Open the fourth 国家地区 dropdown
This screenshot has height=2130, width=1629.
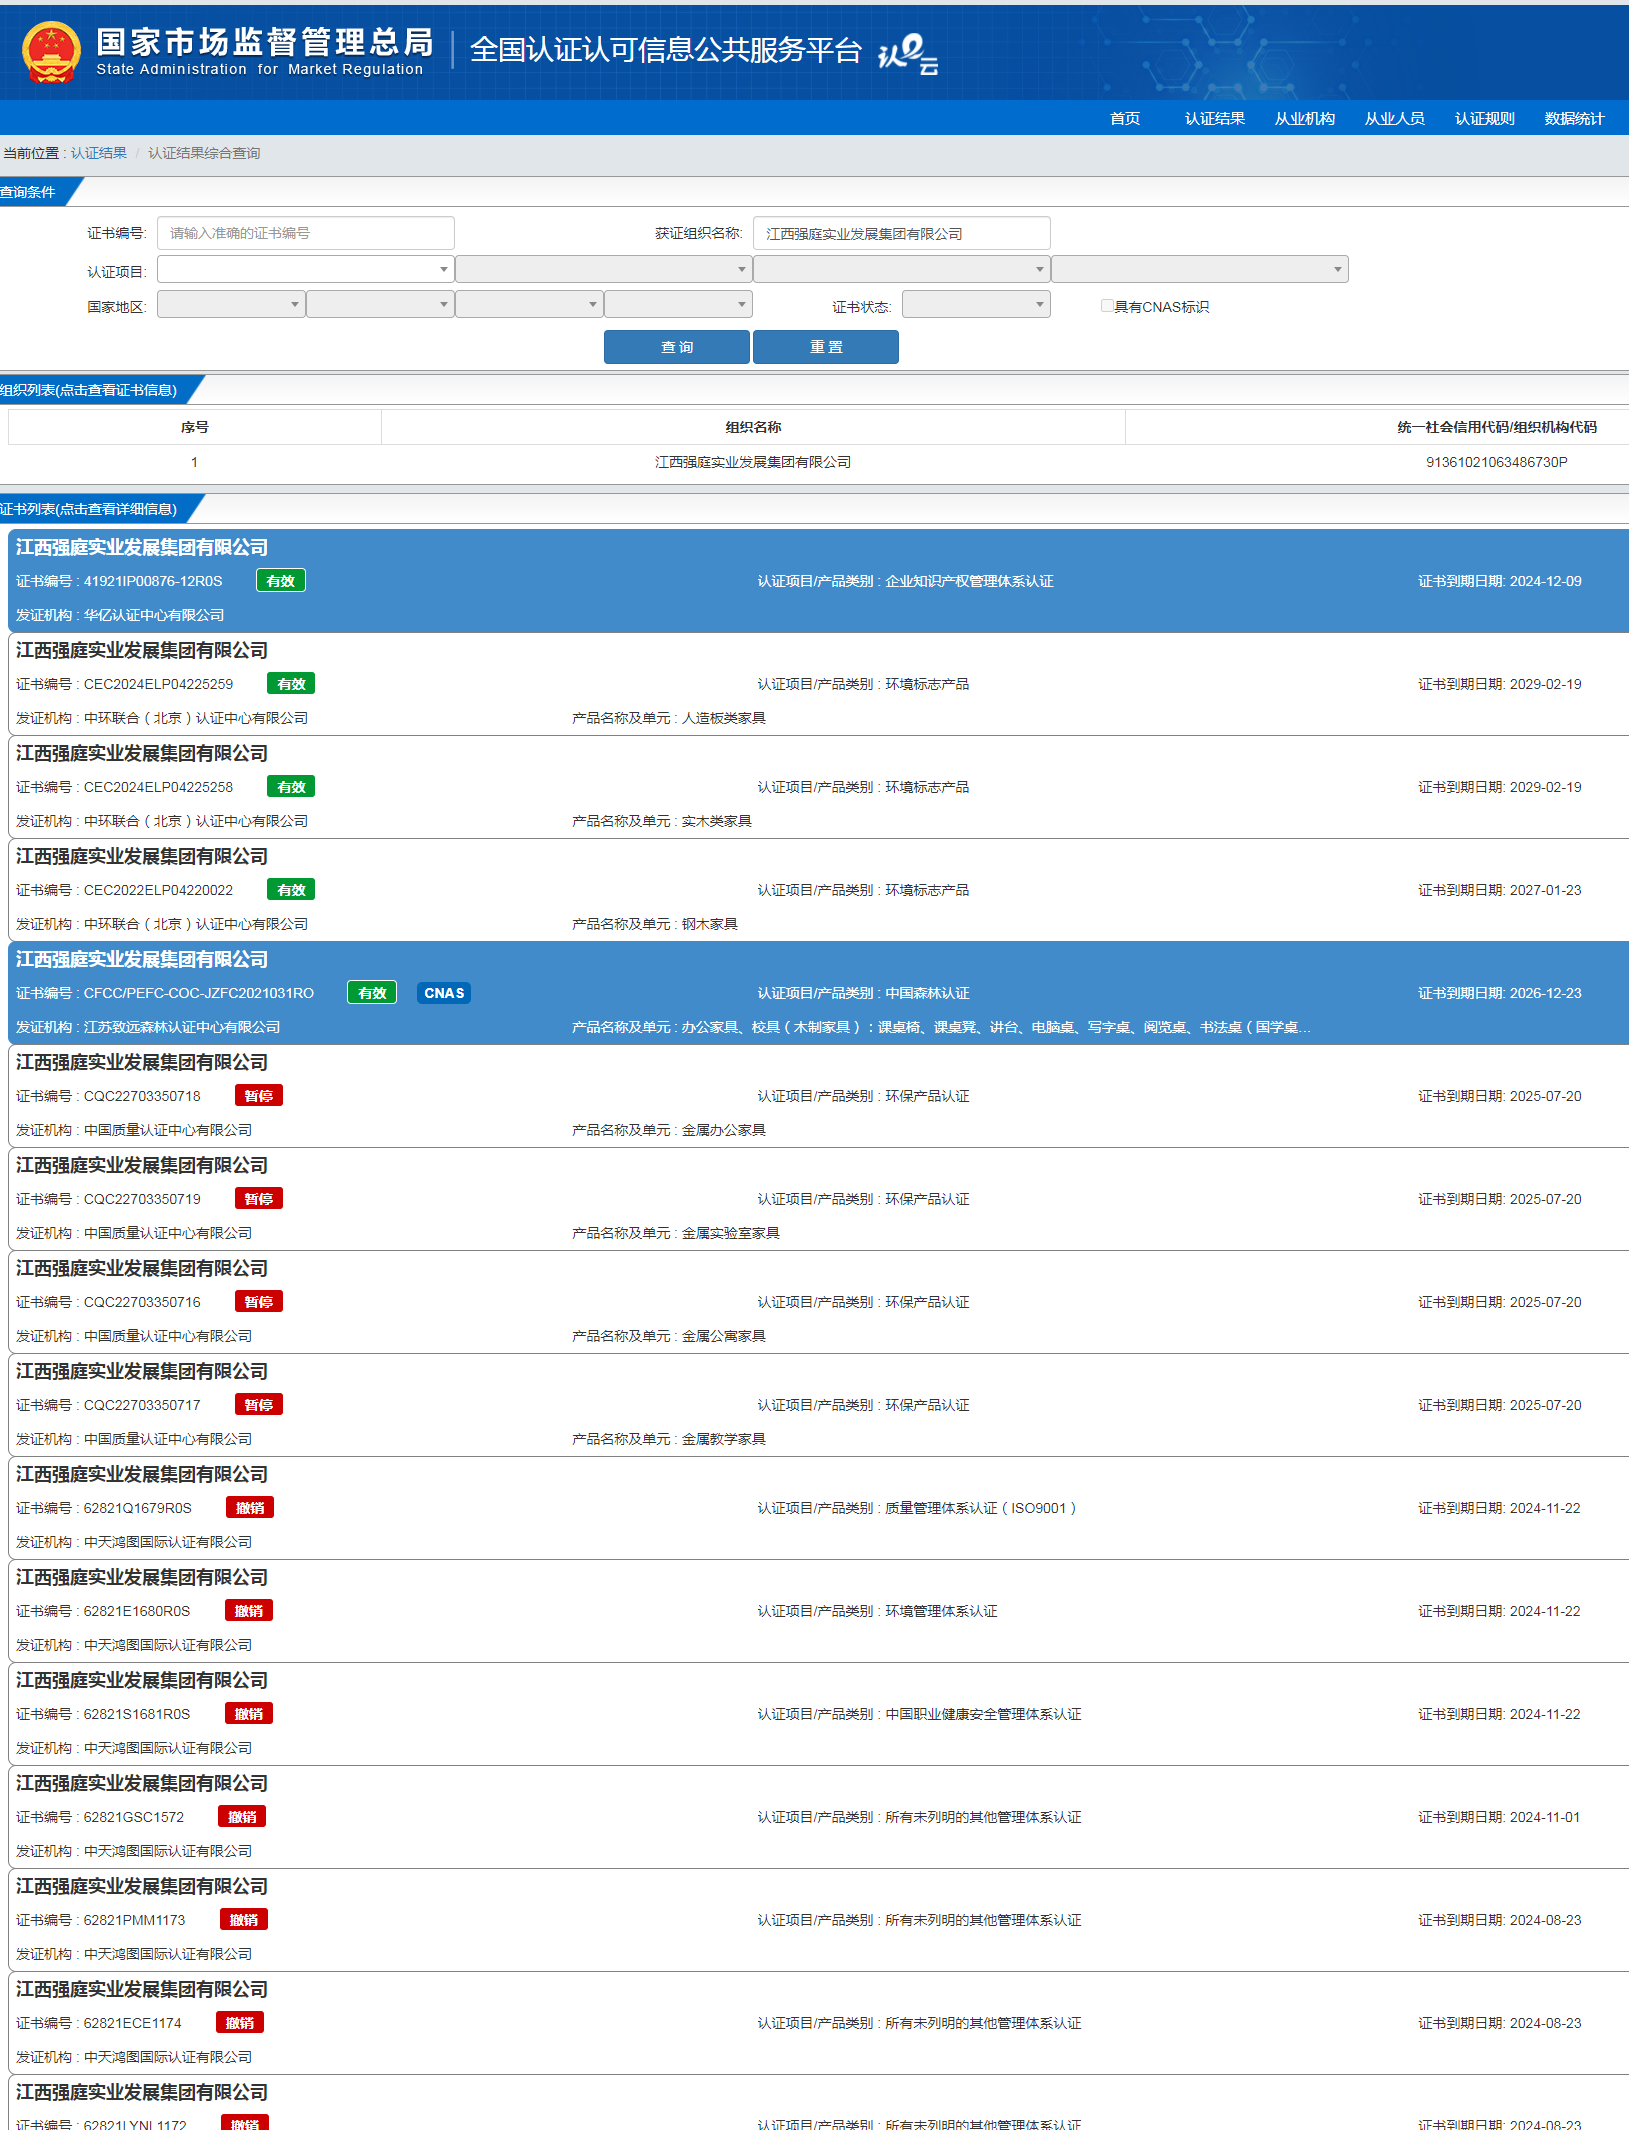coord(678,304)
